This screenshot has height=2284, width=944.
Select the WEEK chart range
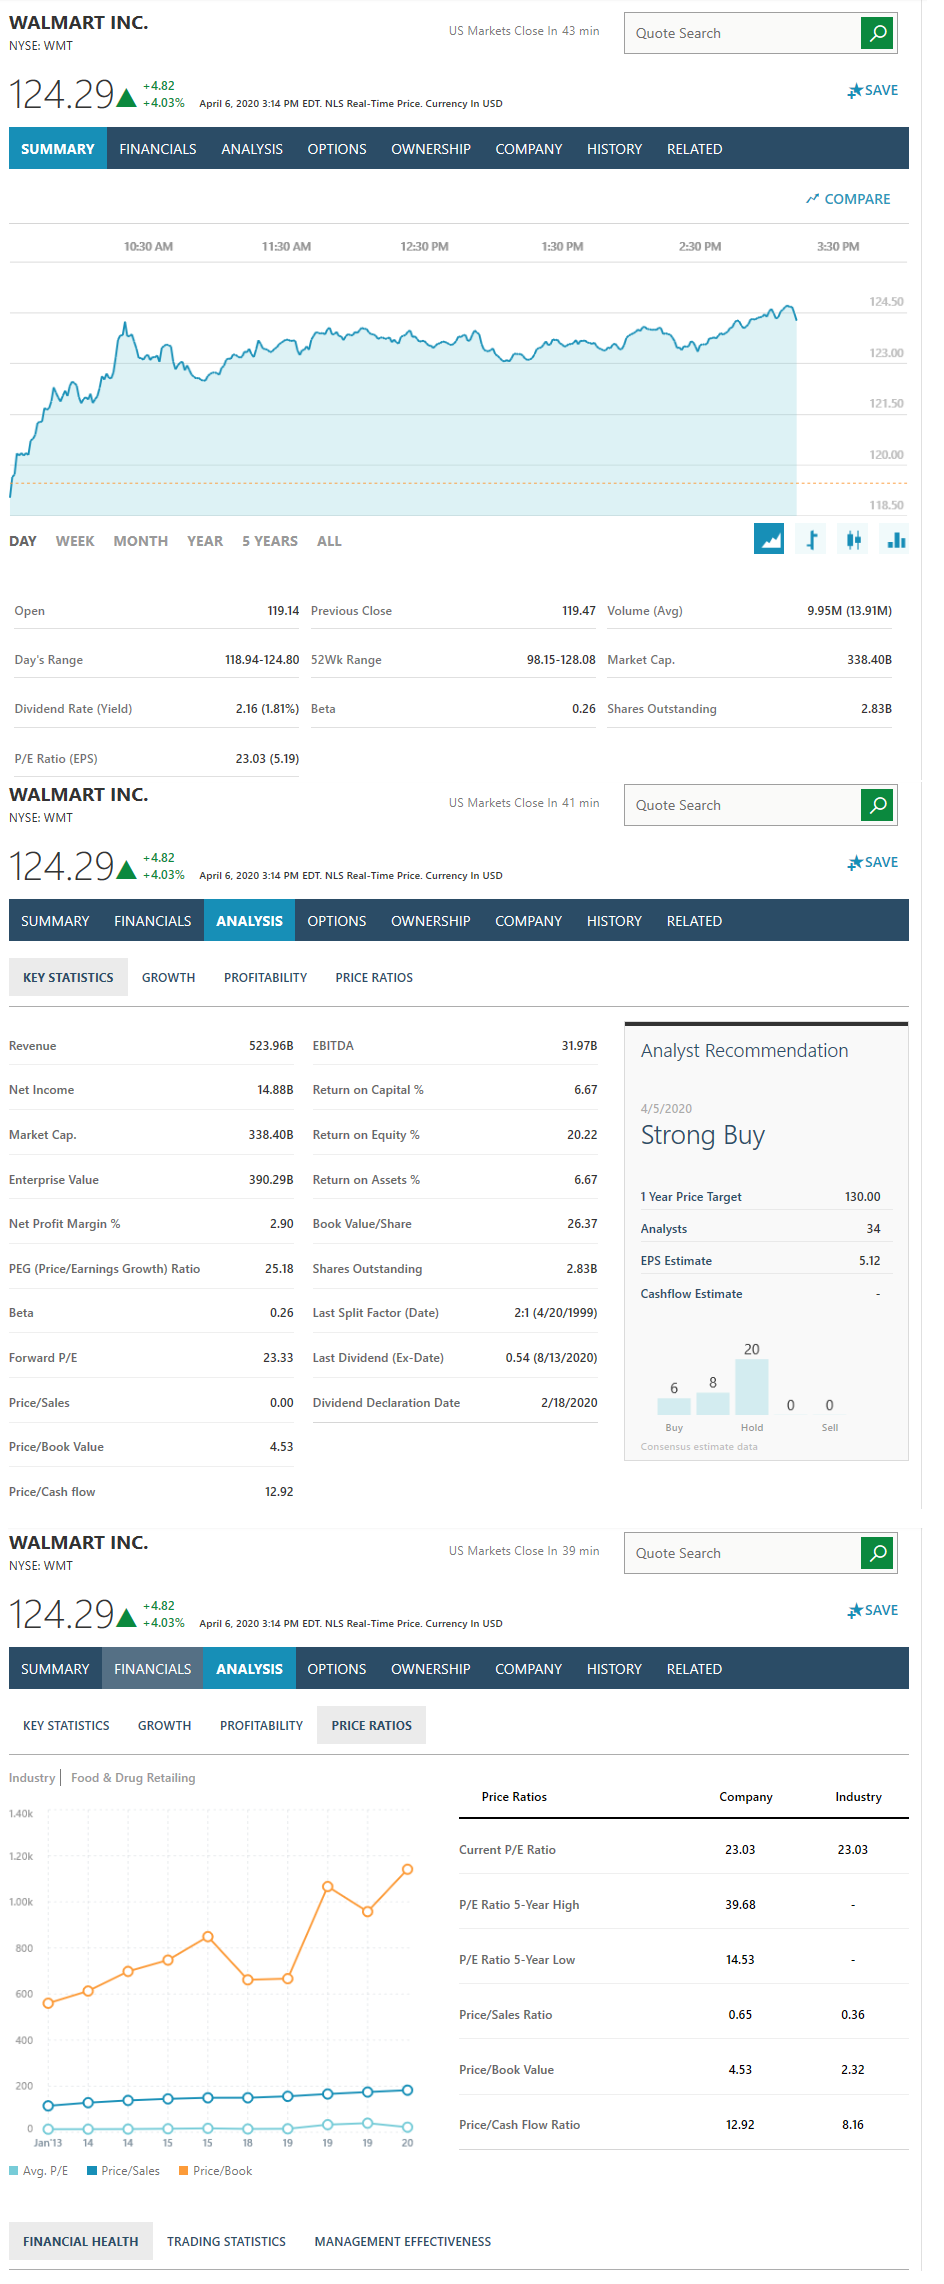click(75, 541)
